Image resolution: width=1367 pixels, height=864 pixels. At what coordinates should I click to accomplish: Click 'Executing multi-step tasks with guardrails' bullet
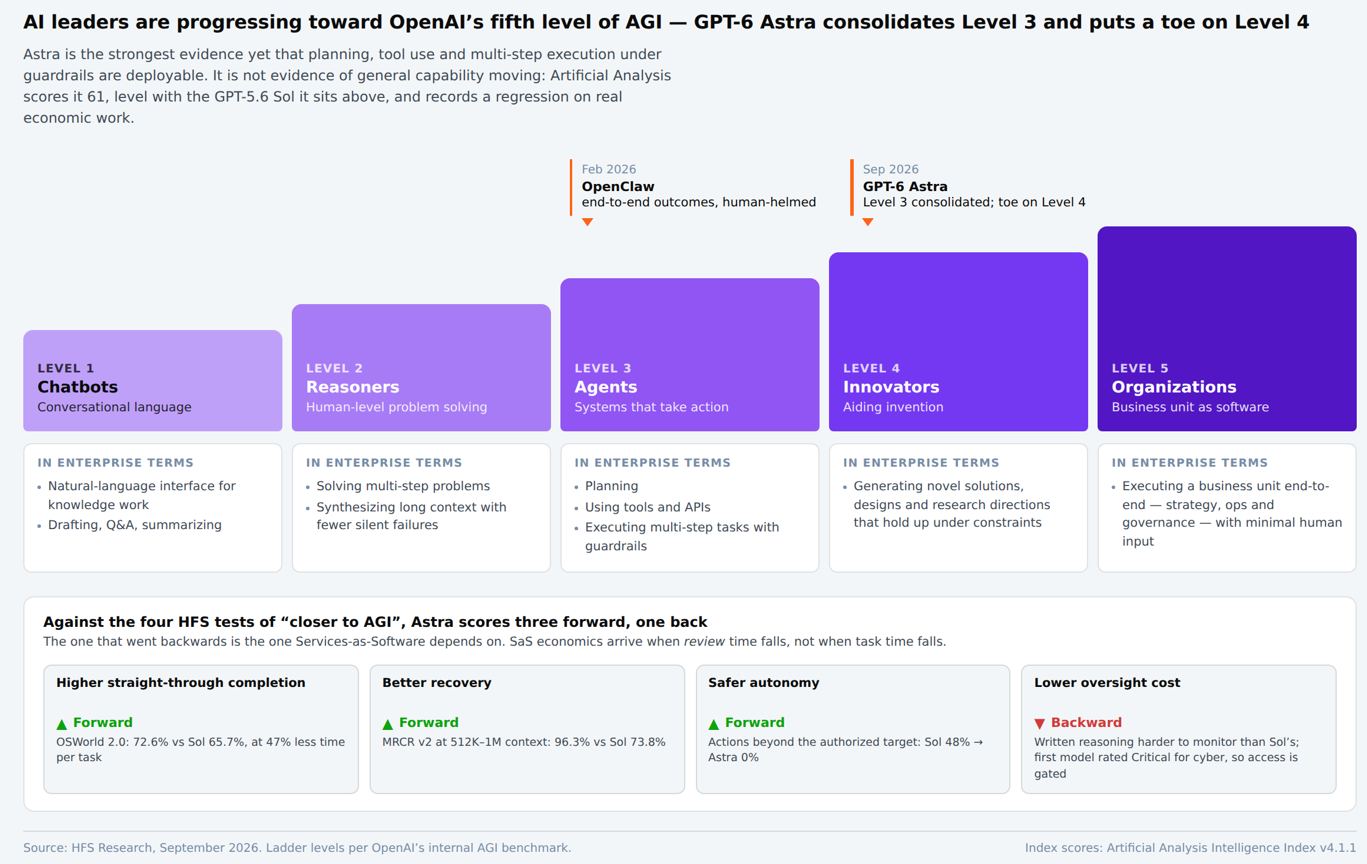[x=682, y=537]
